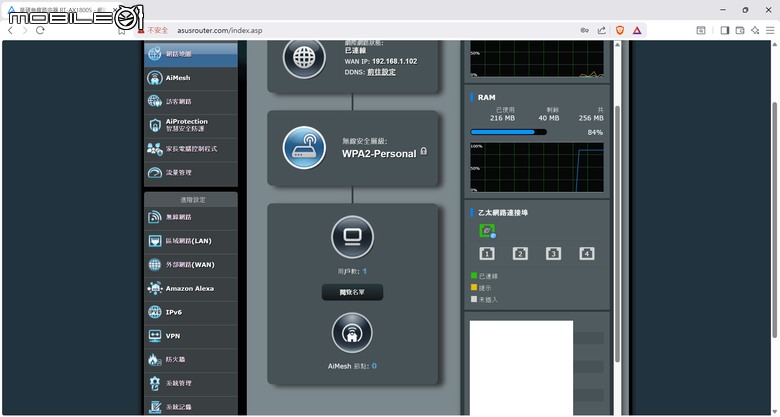The height and width of the screenshot is (417, 780).
Task: Click the lock icon beside WPA2-Personal
Action: coord(423,151)
